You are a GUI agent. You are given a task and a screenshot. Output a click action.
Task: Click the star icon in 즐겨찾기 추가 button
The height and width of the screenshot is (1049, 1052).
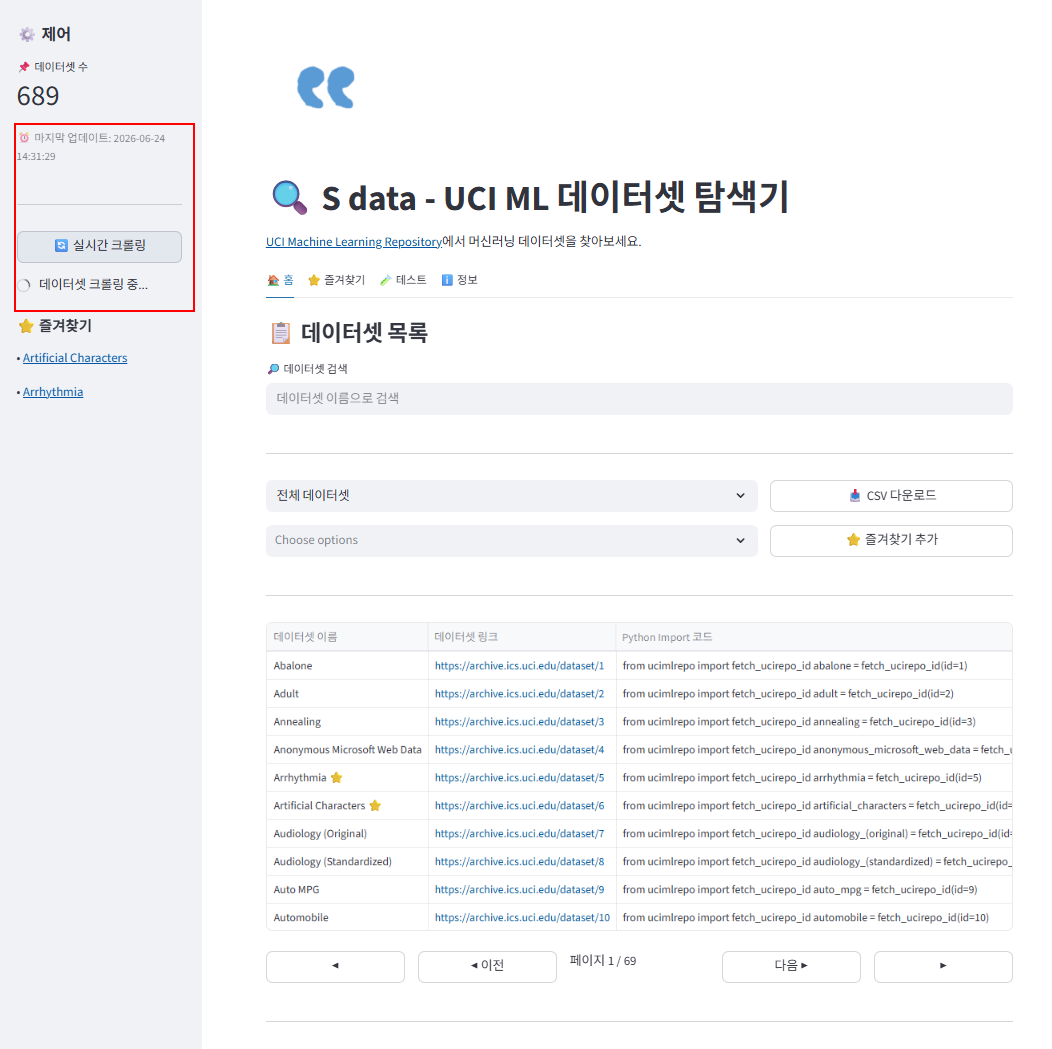point(853,540)
